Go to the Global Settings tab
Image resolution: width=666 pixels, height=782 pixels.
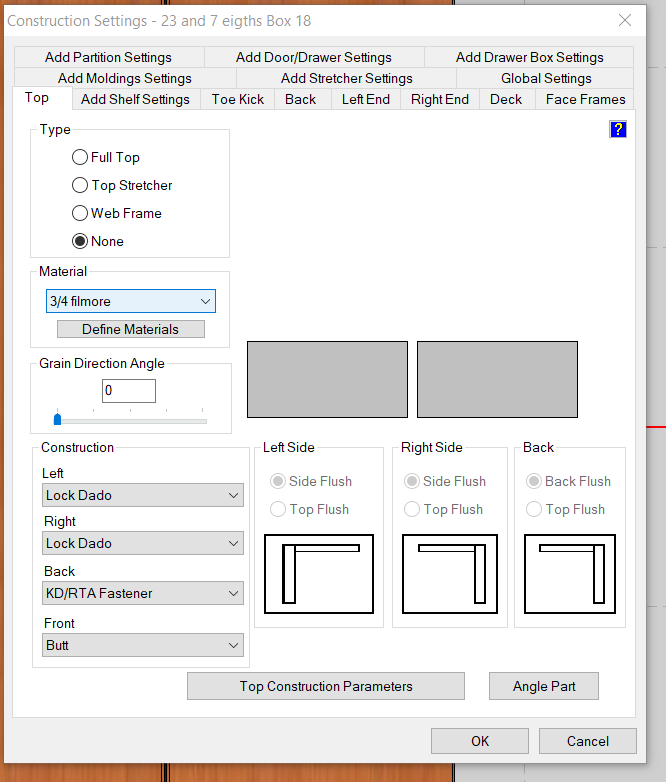546,78
